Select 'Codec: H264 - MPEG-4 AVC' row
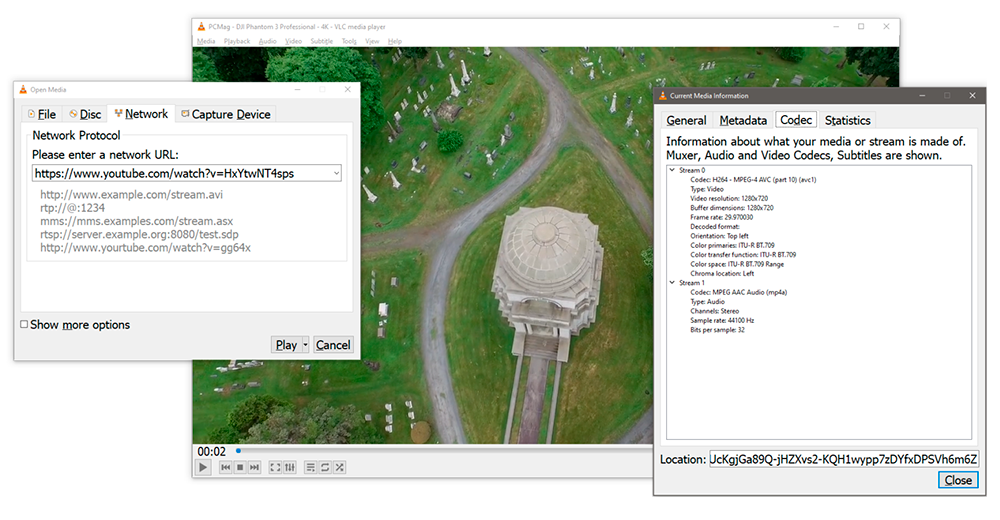Viewport: 1000px width, 520px height. pyautogui.click(x=753, y=180)
